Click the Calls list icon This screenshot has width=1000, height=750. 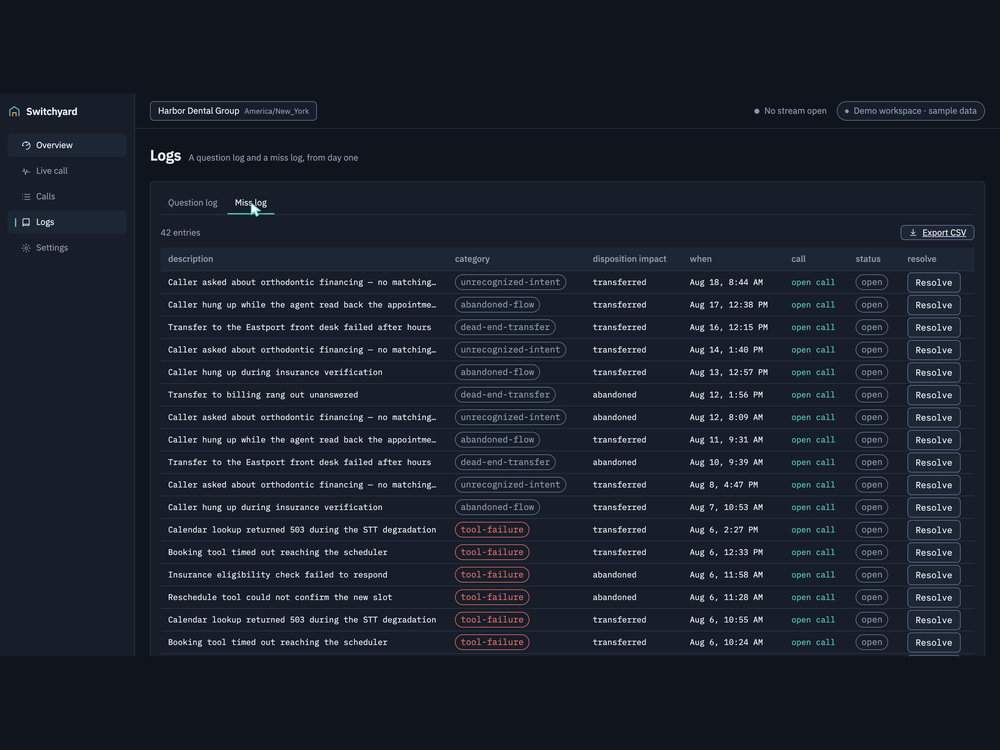(26, 196)
